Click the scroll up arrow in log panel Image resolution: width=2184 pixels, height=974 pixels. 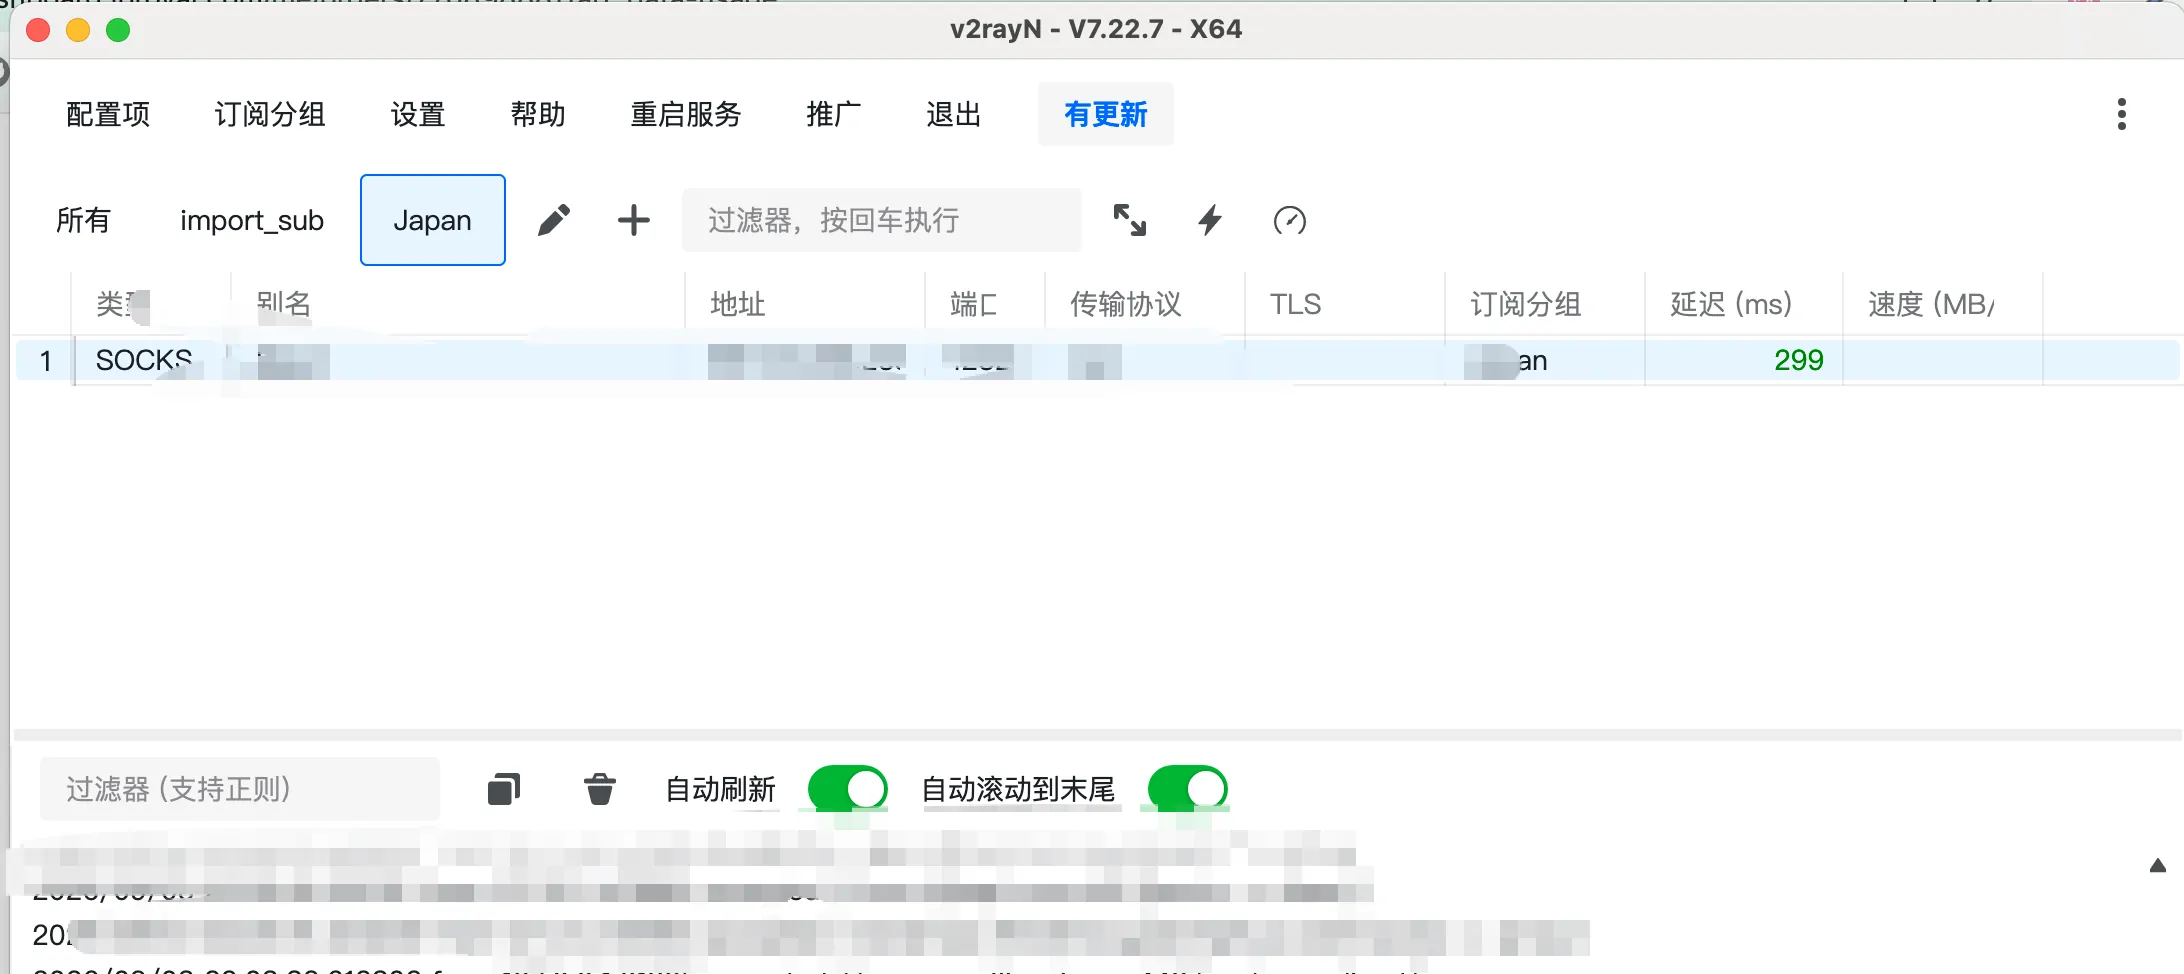(x=2158, y=865)
